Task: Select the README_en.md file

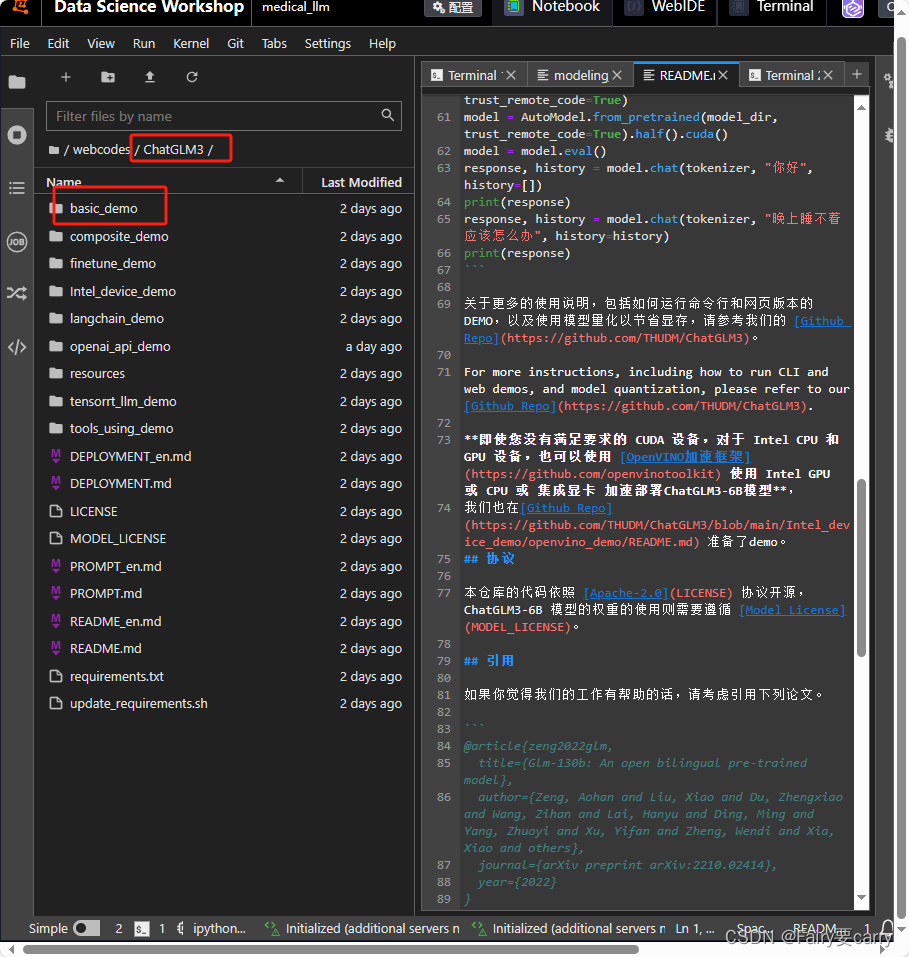Action: [x=223, y=621]
